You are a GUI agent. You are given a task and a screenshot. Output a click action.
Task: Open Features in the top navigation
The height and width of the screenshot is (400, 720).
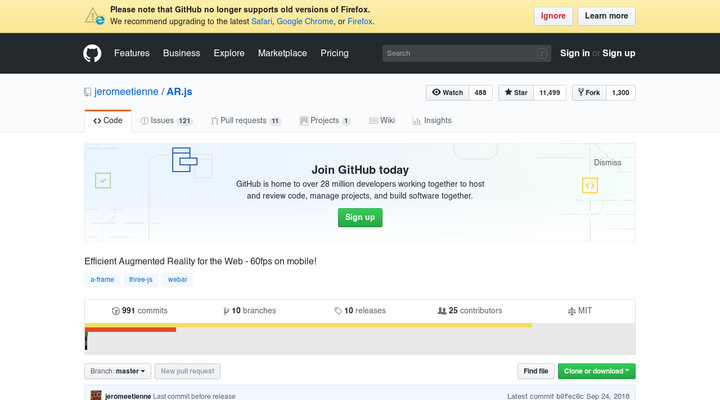(x=132, y=53)
